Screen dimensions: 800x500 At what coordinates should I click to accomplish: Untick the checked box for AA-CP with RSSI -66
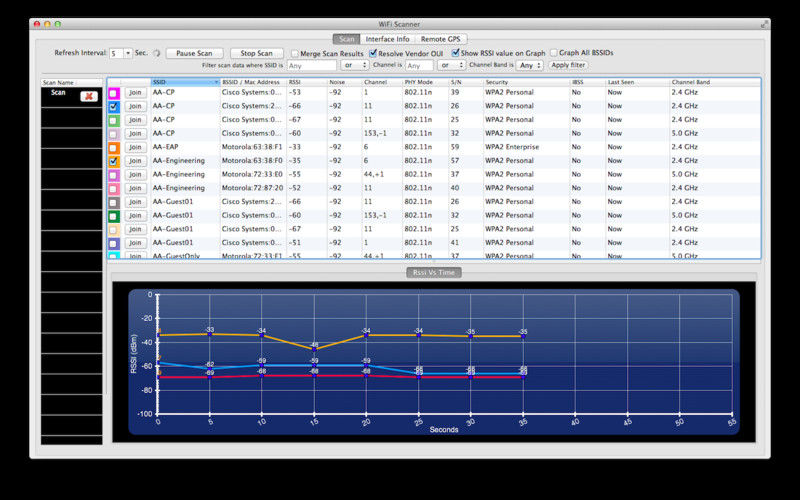113,107
